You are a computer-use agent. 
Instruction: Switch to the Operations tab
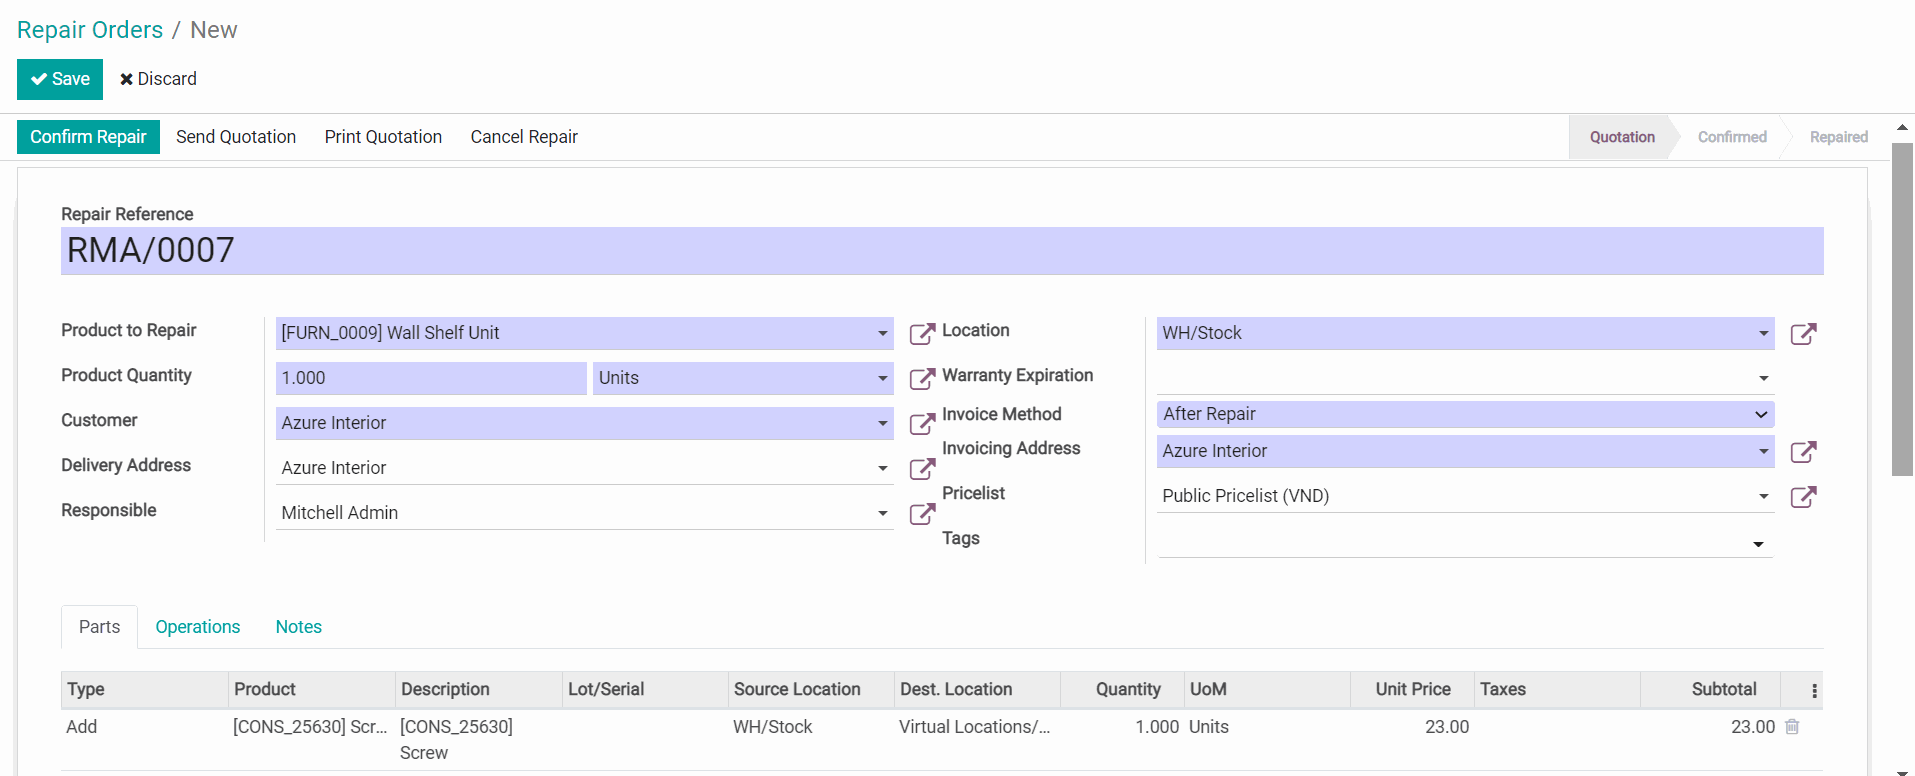198,627
